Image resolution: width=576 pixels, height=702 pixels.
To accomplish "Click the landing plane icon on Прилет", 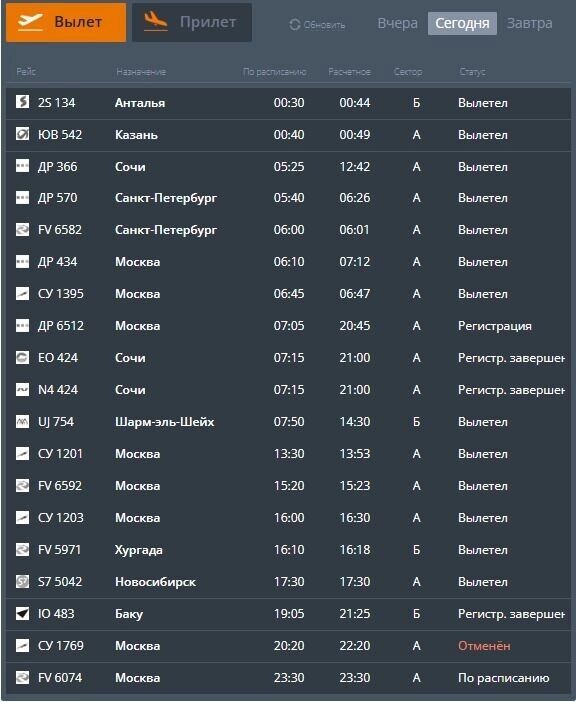I will pos(156,21).
